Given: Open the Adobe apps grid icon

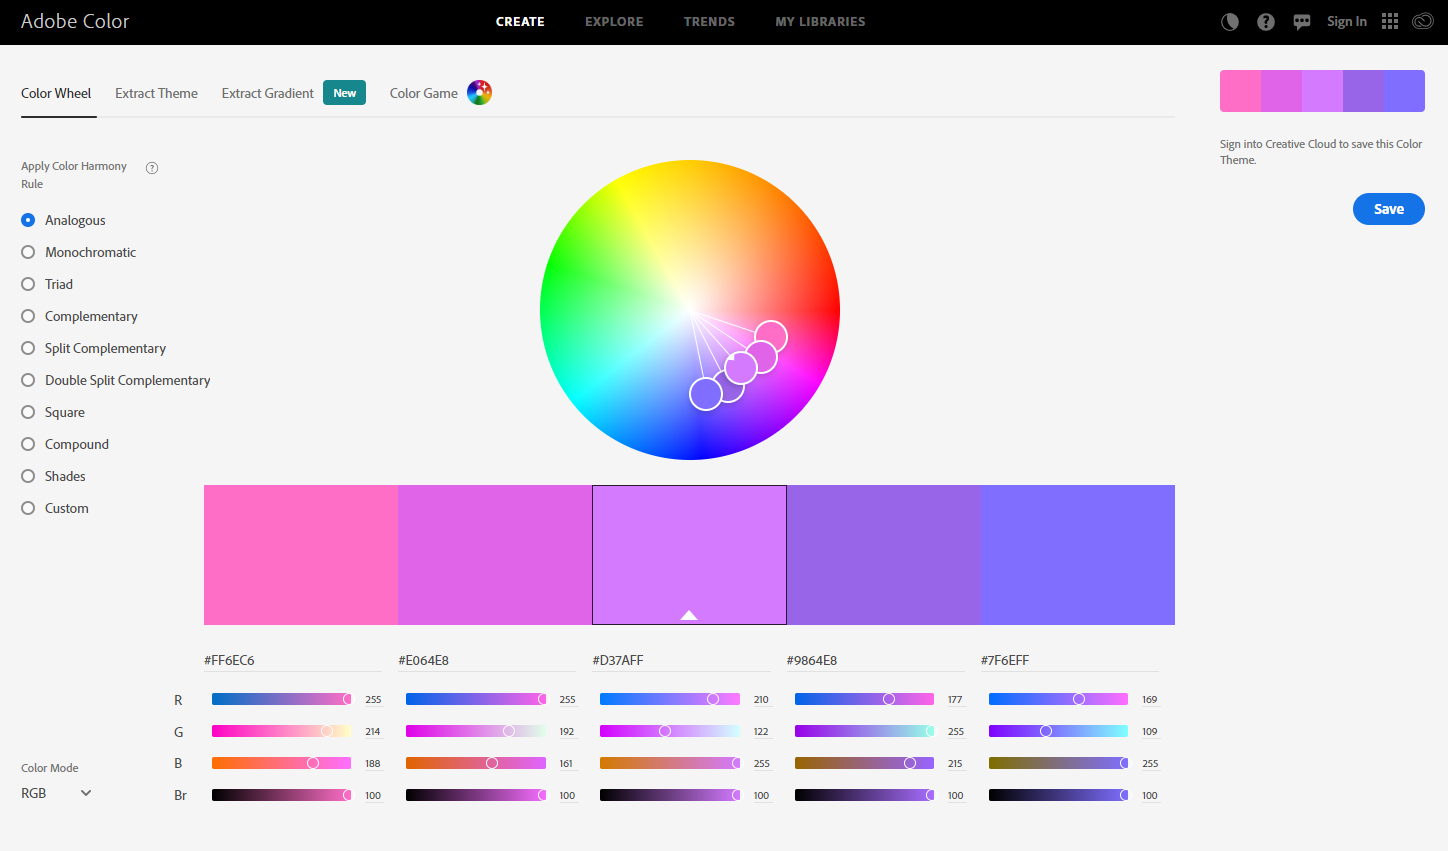Looking at the screenshot, I should pos(1389,21).
